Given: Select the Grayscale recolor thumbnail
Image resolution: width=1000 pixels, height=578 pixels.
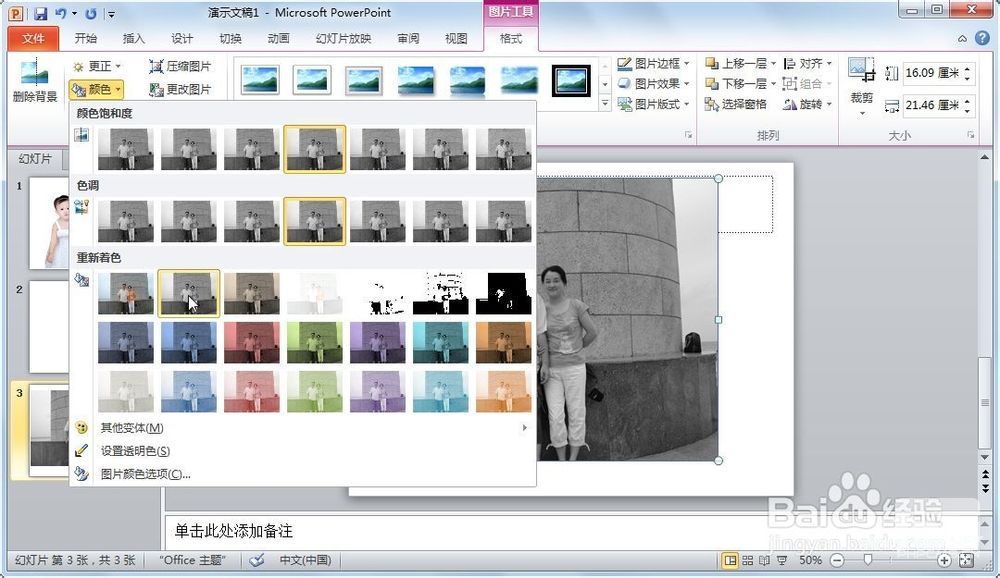Looking at the screenshot, I should coord(189,293).
